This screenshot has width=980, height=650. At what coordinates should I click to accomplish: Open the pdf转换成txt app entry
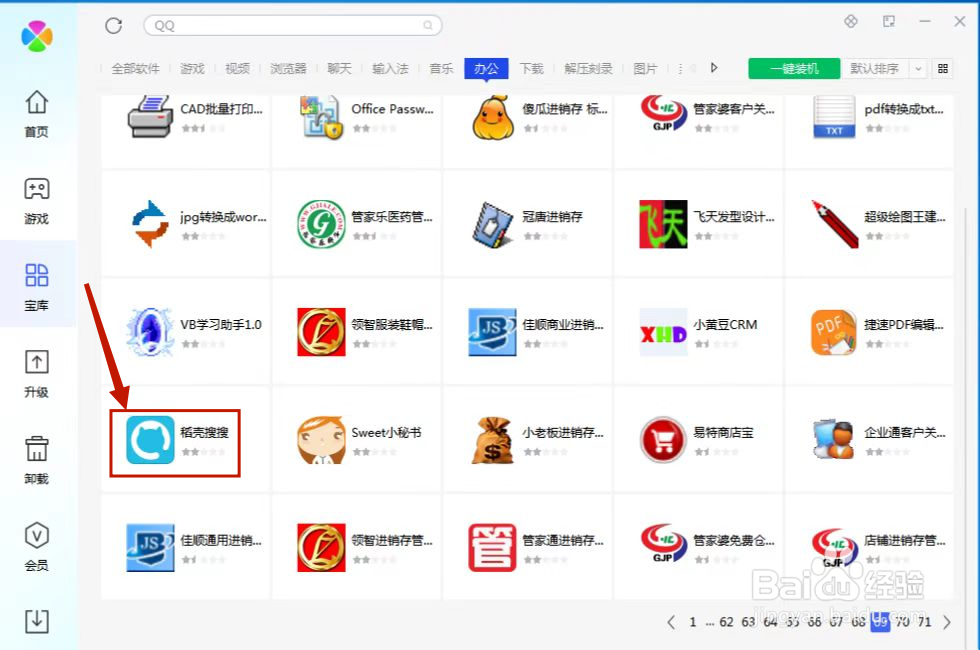869,131
